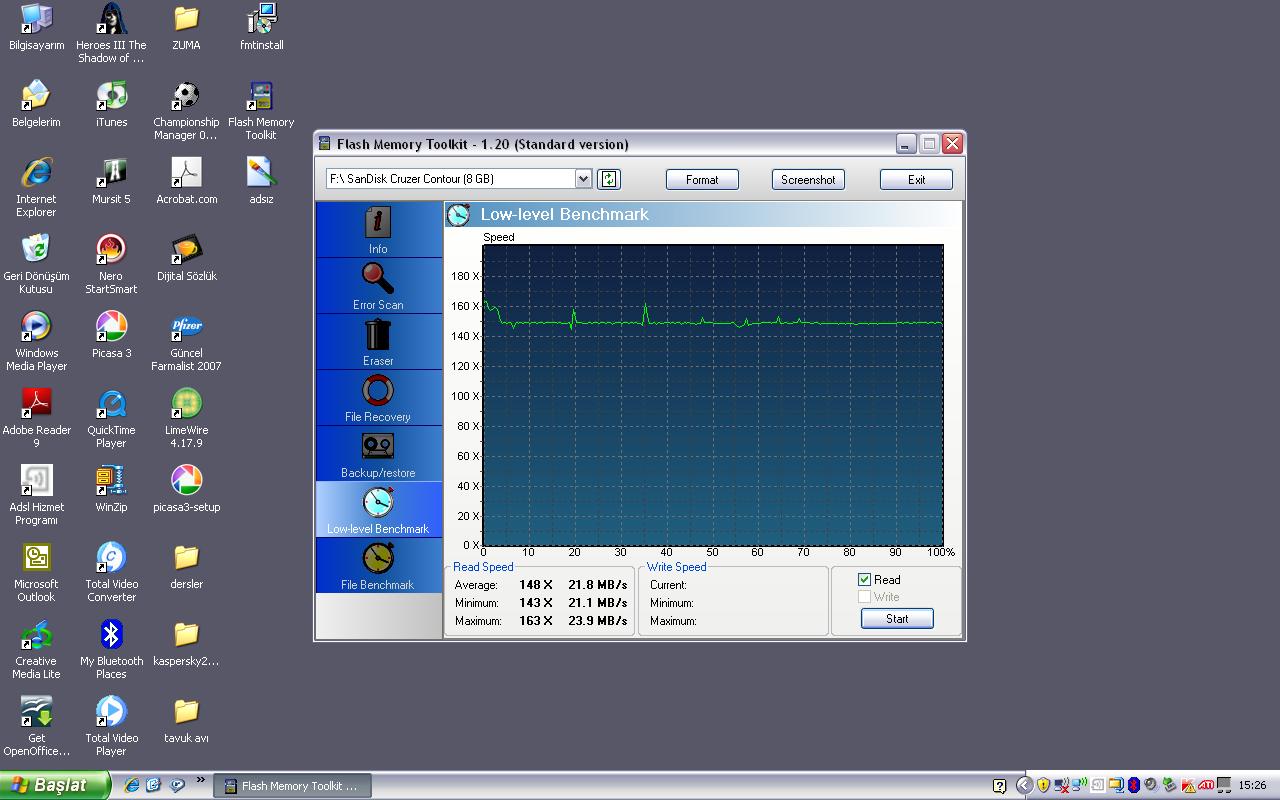Select the WinZip desktop icon
Screen dimensions: 1280x800
pyautogui.click(x=111, y=489)
